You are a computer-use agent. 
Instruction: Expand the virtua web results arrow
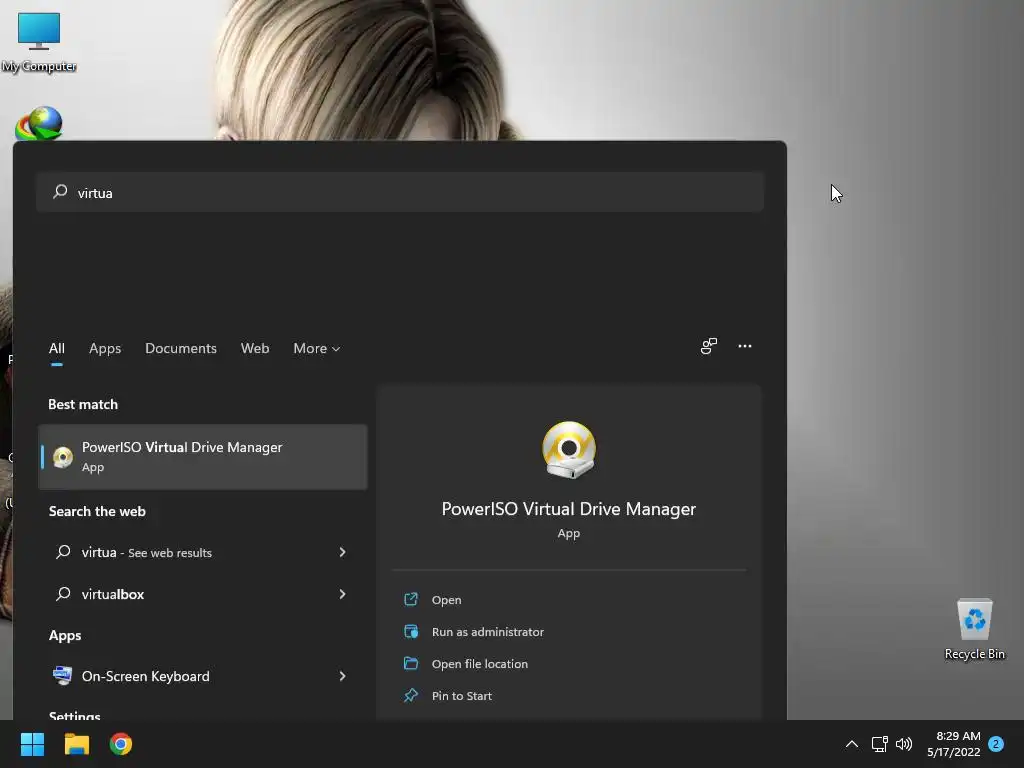coord(342,552)
